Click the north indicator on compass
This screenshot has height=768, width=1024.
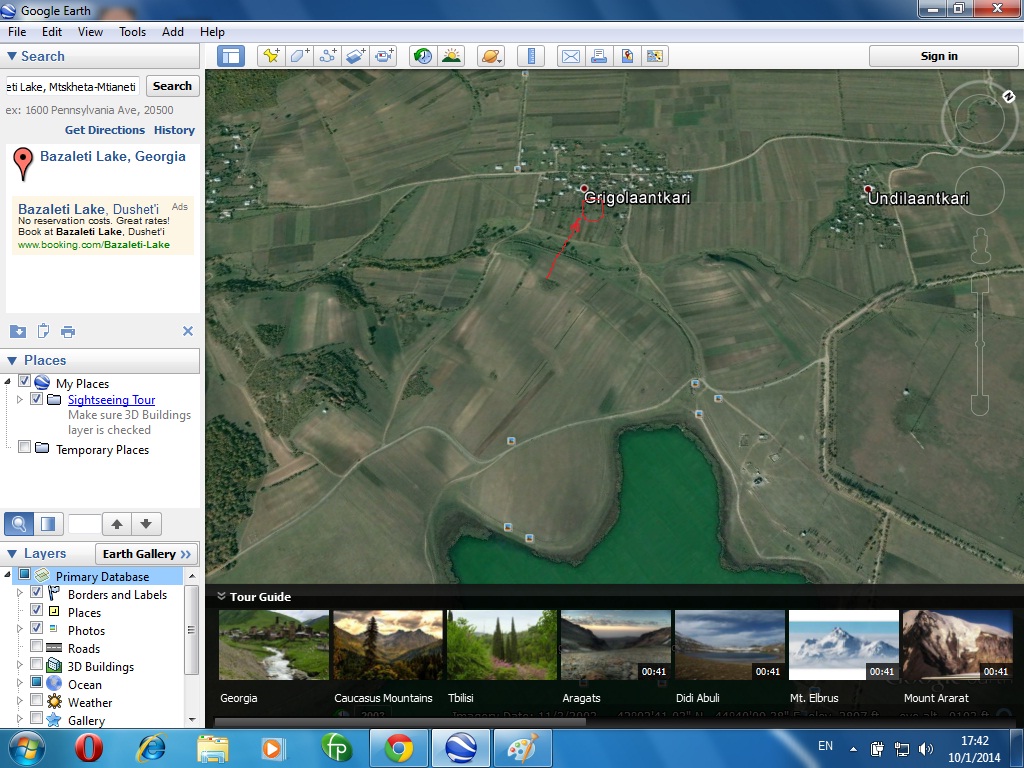tap(1009, 97)
